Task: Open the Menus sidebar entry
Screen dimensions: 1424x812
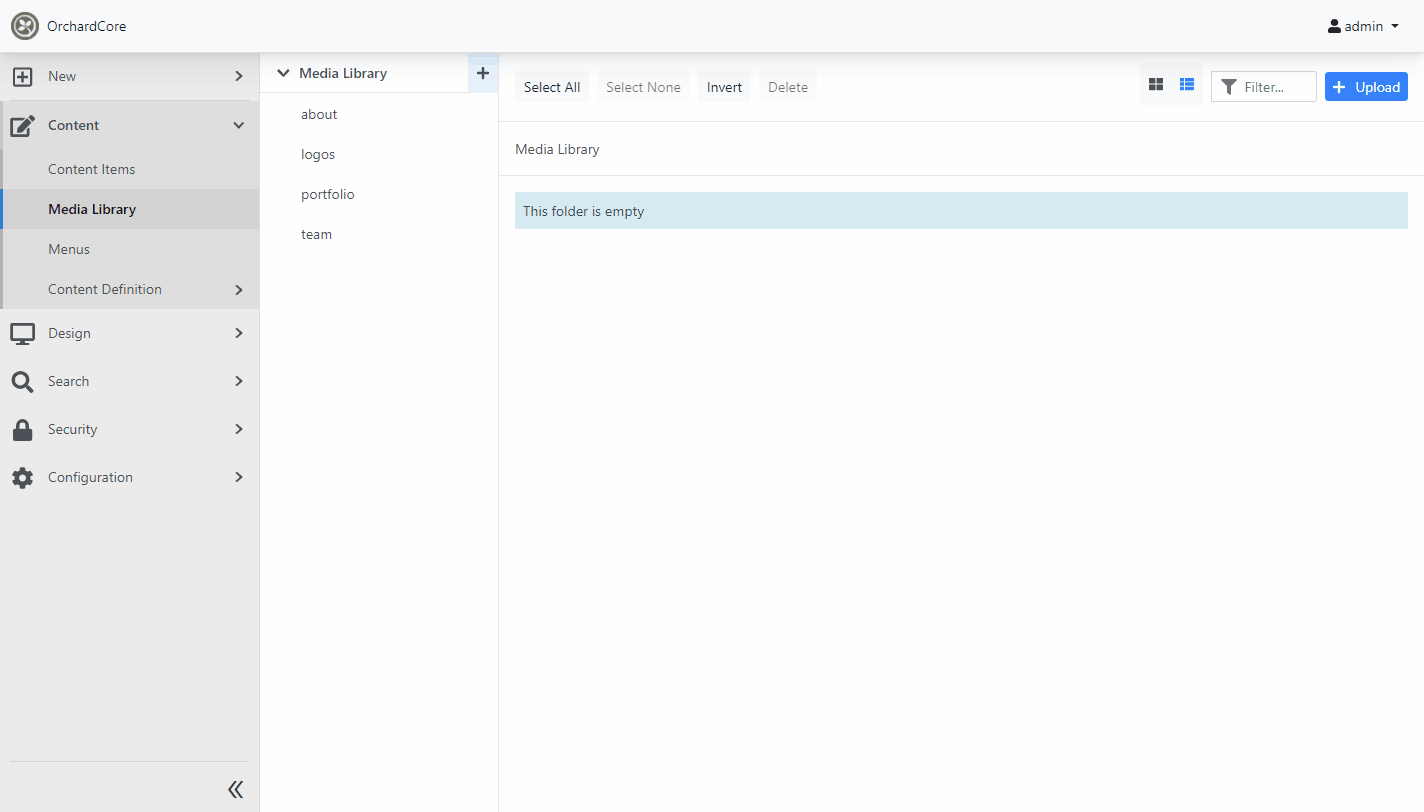Action: [x=69, y=249]
